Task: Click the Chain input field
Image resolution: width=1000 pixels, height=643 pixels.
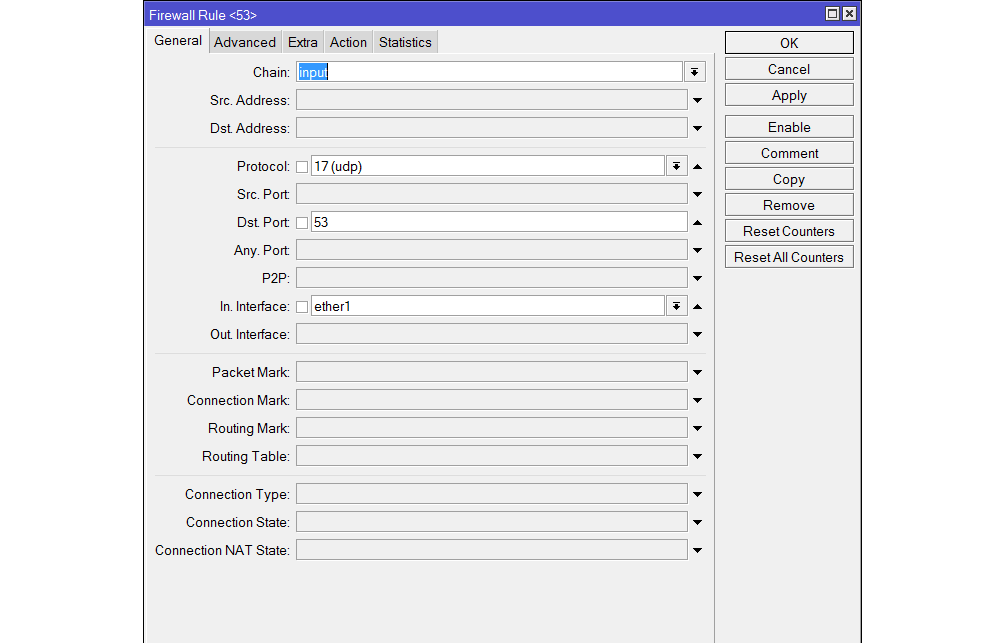Action: click(489, 72)
